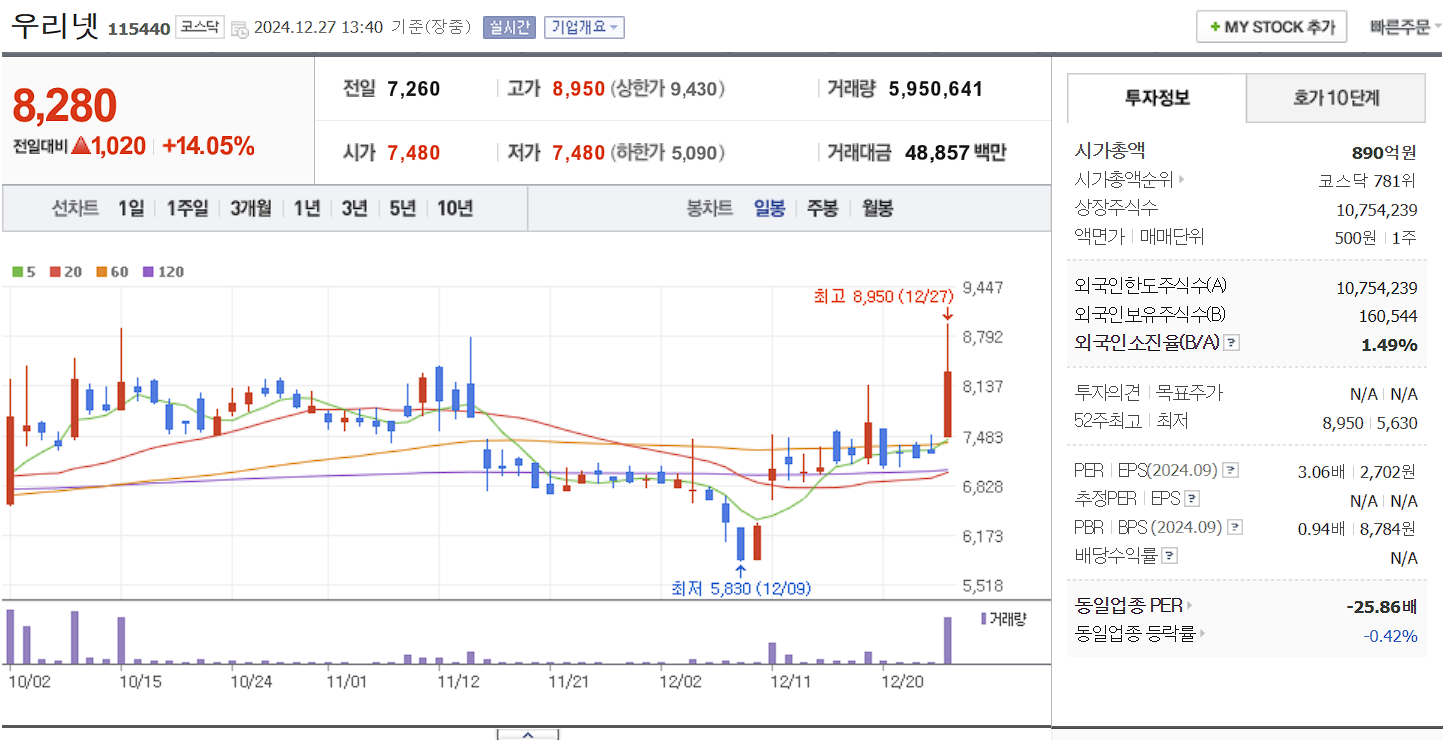This screenshot has width=1443, height=740.
Task: Select the 1년 chart period tab
Action: point(306,207)
